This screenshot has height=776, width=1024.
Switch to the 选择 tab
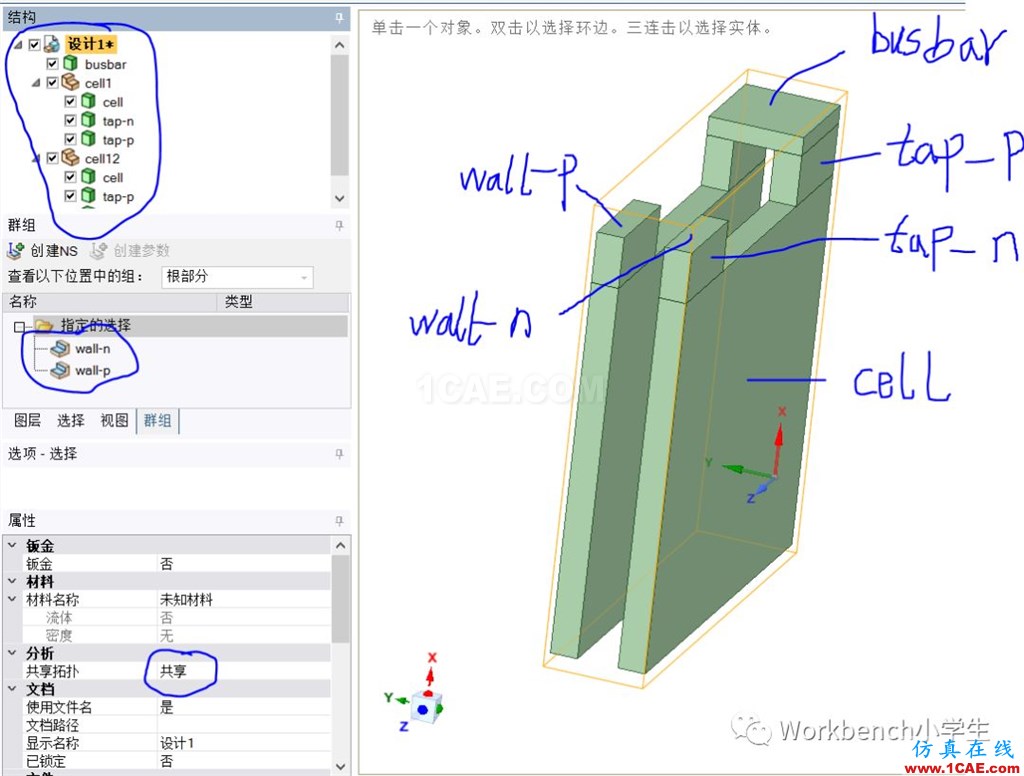(71, 421)
